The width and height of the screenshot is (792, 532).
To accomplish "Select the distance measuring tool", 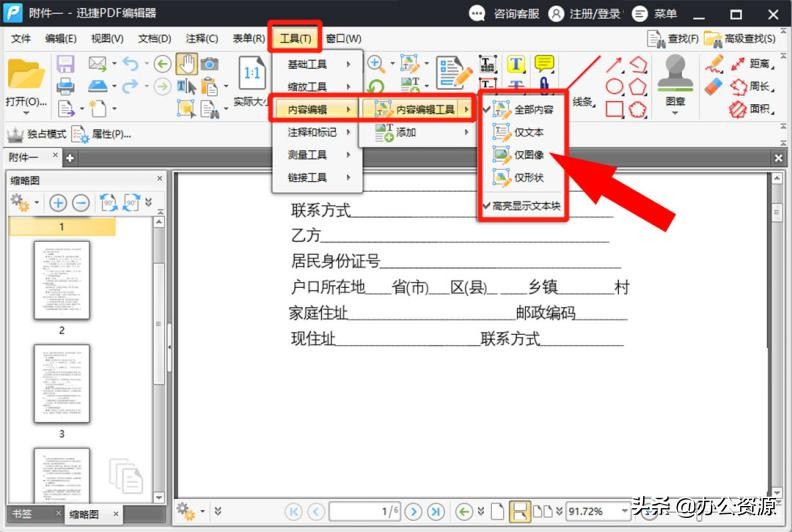I will (752, 64).
